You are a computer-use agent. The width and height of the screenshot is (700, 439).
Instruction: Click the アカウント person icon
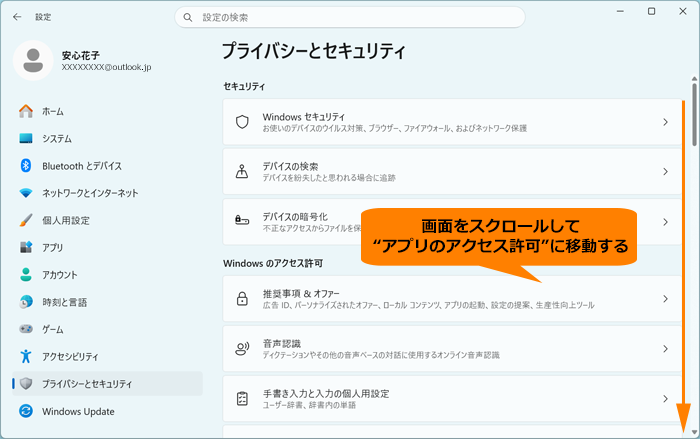(x=26, y=275)
